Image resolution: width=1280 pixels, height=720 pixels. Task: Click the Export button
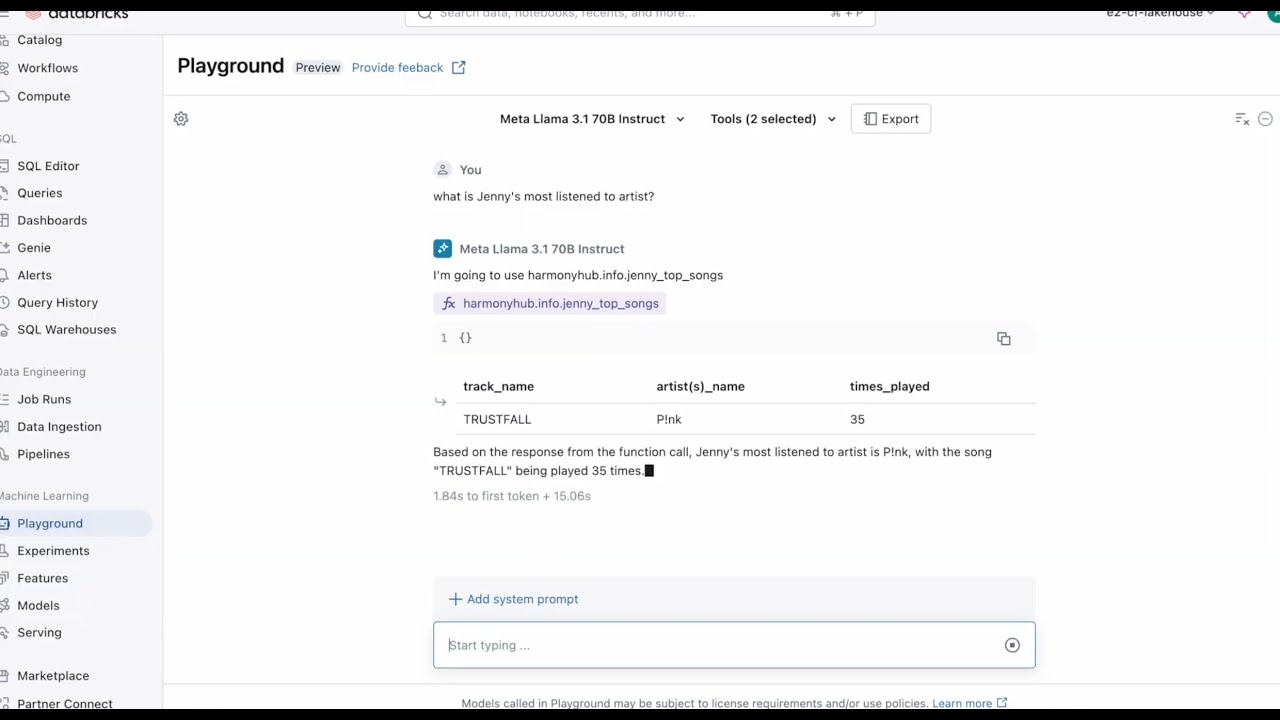pyautogui.click(x=891, y=119)
